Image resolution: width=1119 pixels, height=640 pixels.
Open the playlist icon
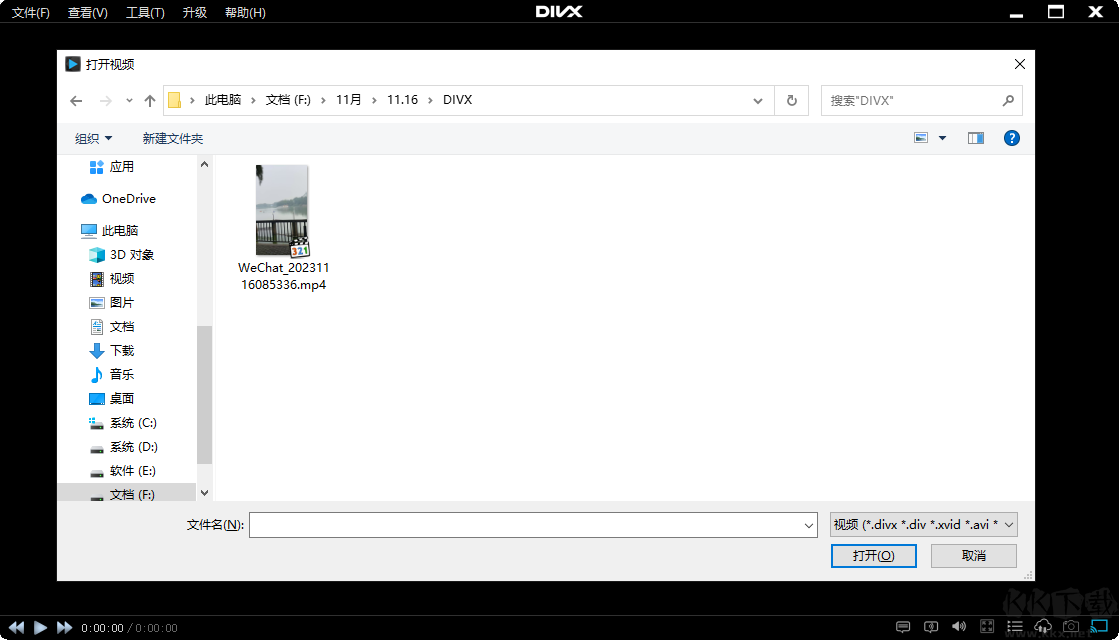click(x=1014, y=627)
